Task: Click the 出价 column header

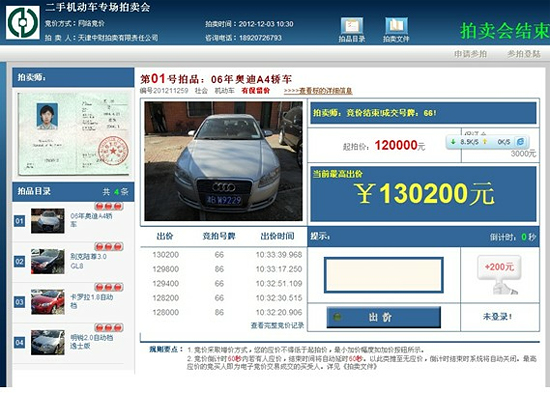Action: pyautogui.click(x=165, y=236)
